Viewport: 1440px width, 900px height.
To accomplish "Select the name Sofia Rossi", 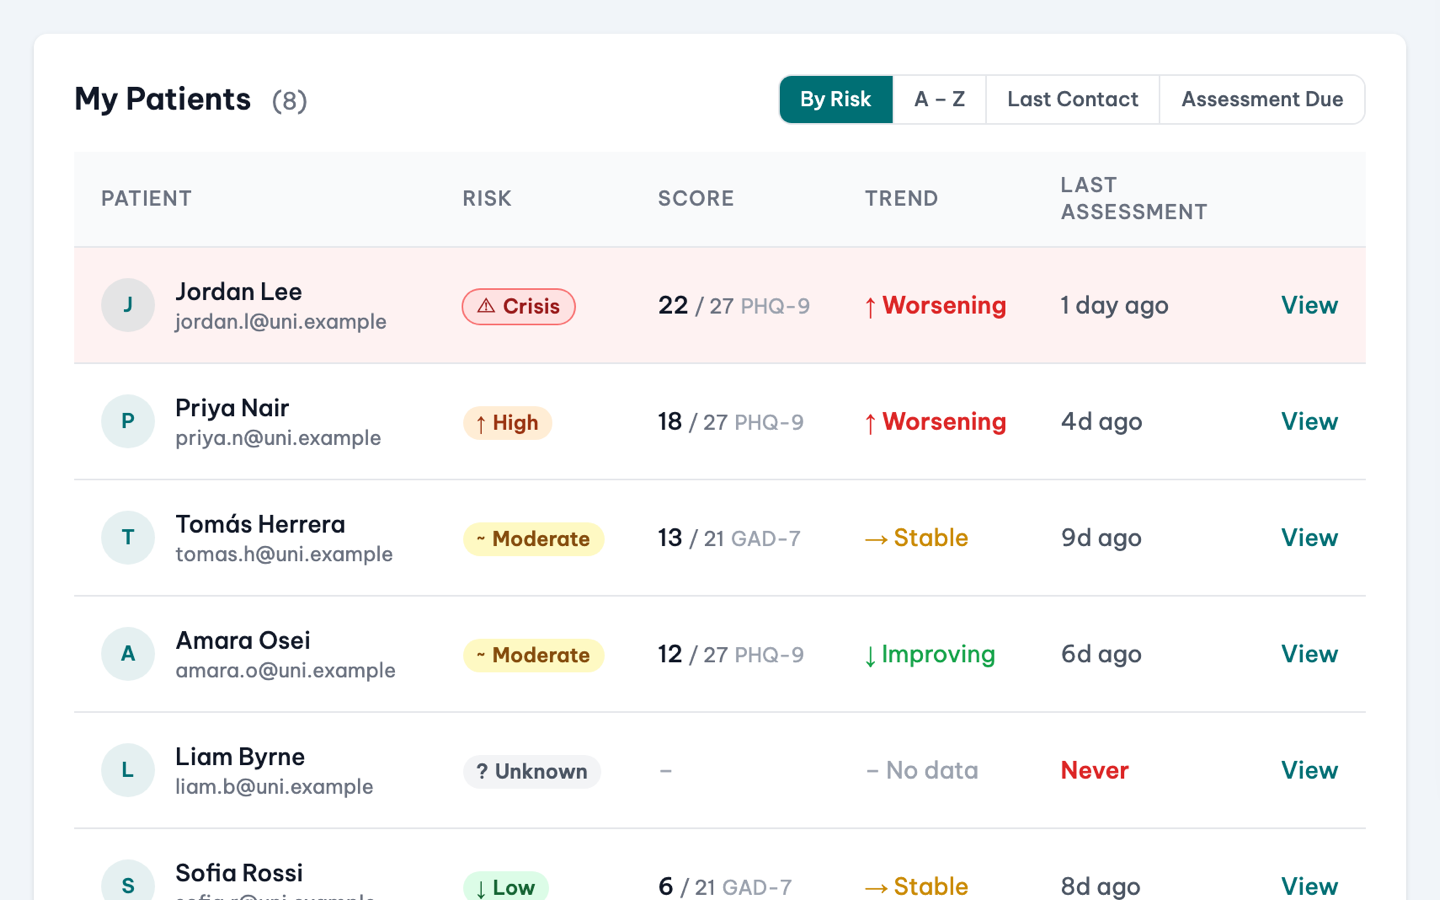I will [x=239, y=872].
